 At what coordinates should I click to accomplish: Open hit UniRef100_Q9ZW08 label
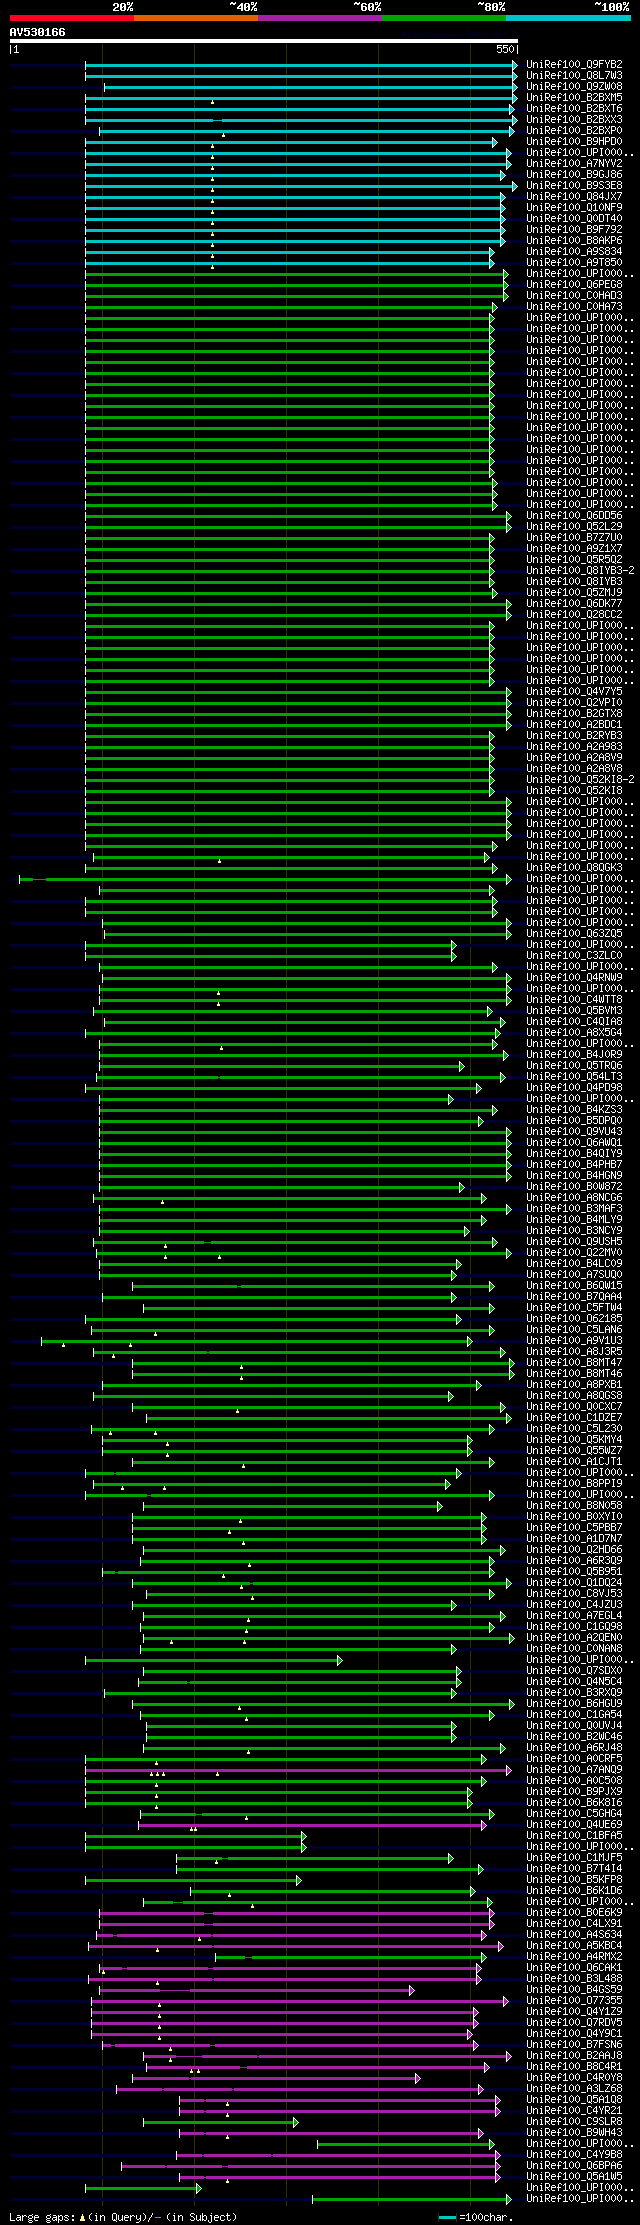[574, 86]
